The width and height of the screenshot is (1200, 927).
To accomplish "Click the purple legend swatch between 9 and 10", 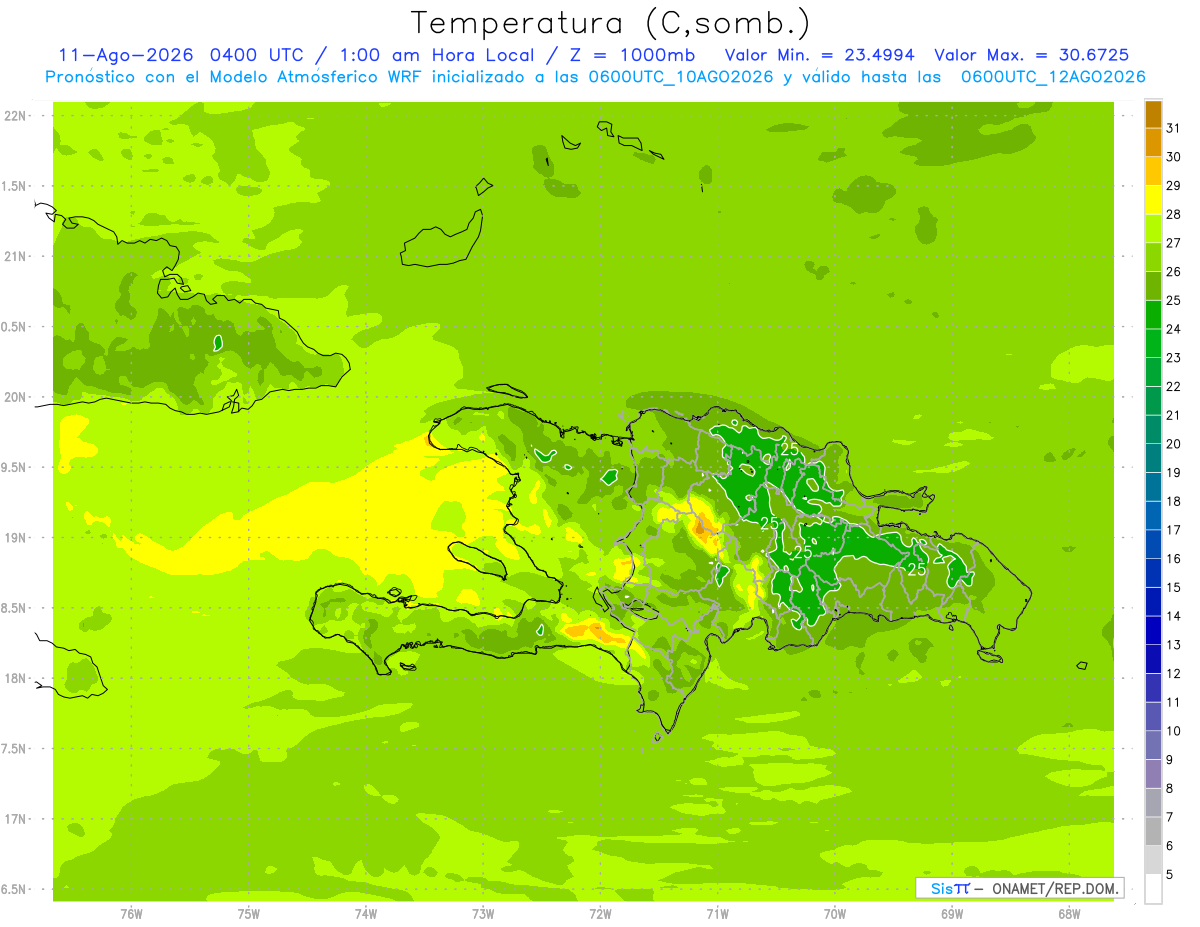I will [x=1153, y=745].
